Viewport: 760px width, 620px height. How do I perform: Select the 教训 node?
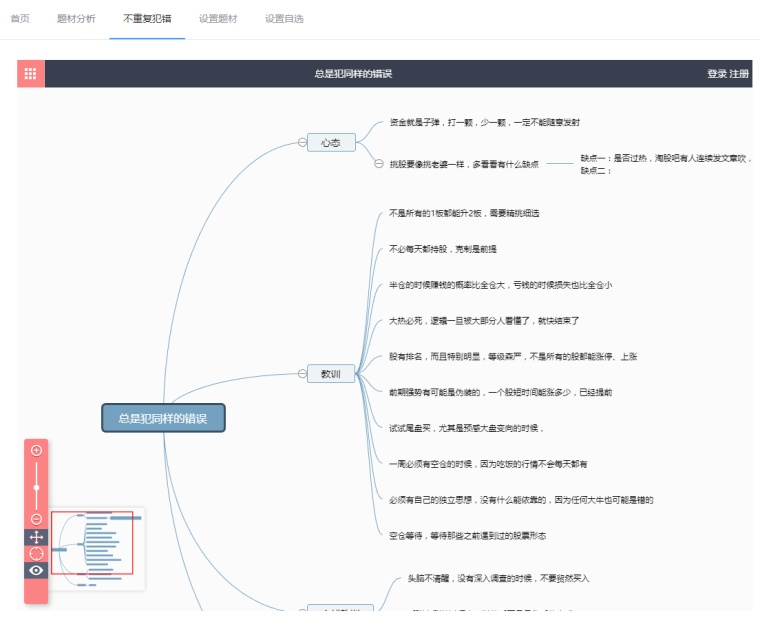331,374
